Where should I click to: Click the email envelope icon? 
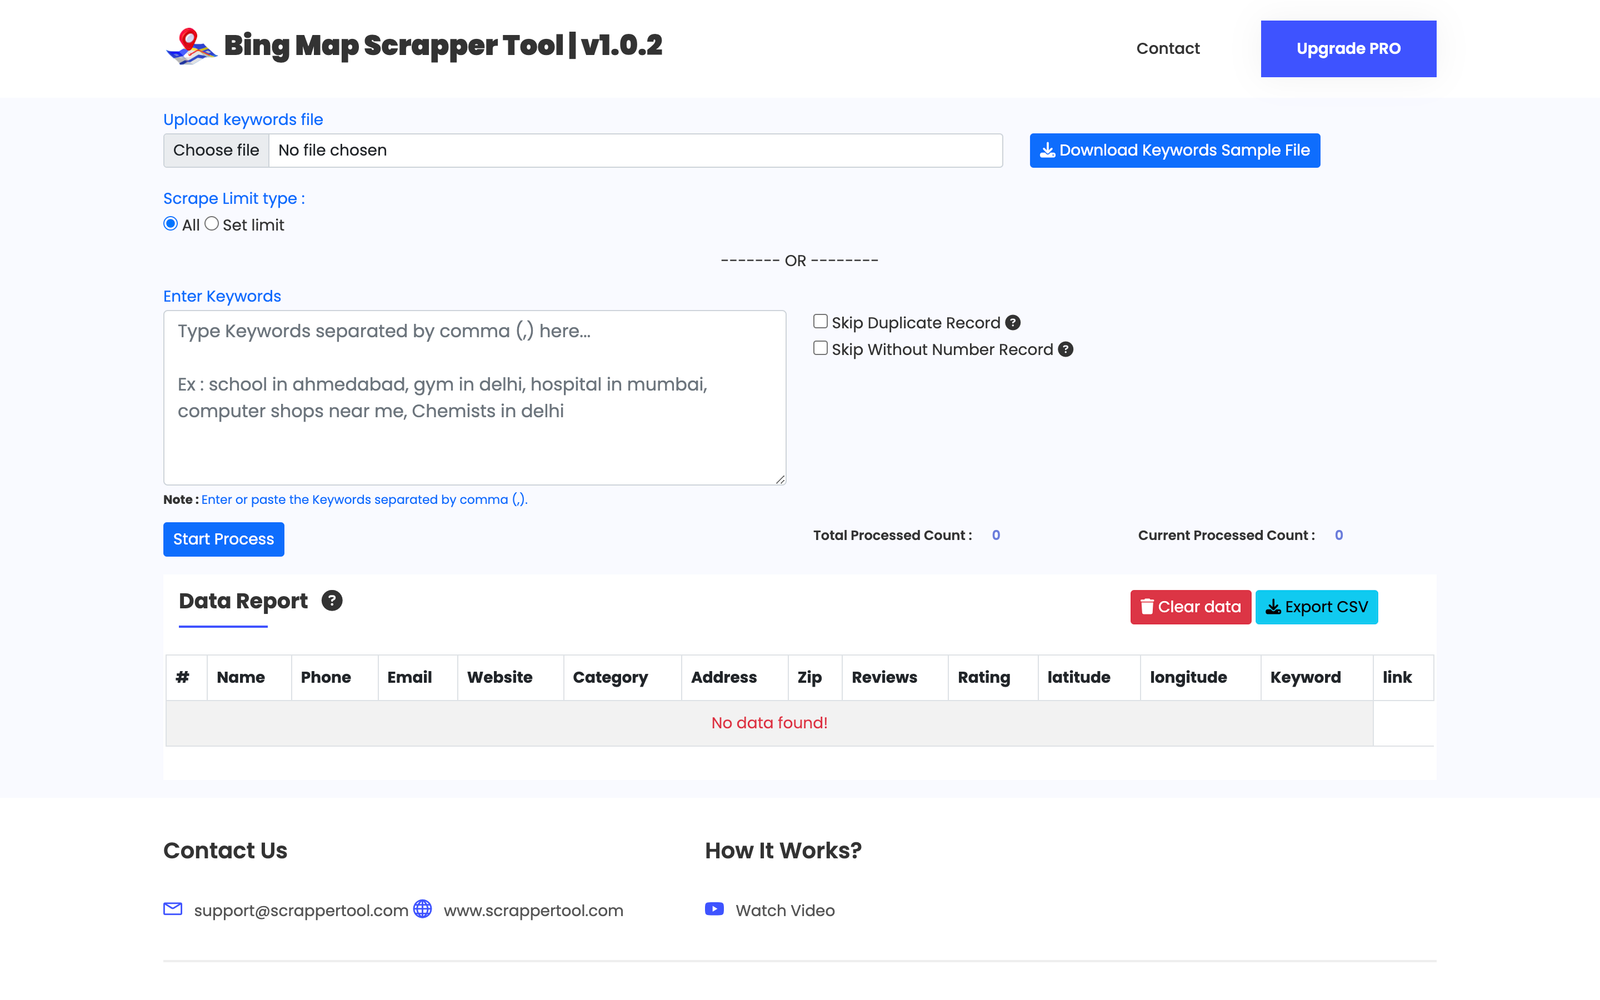point(173,909)
